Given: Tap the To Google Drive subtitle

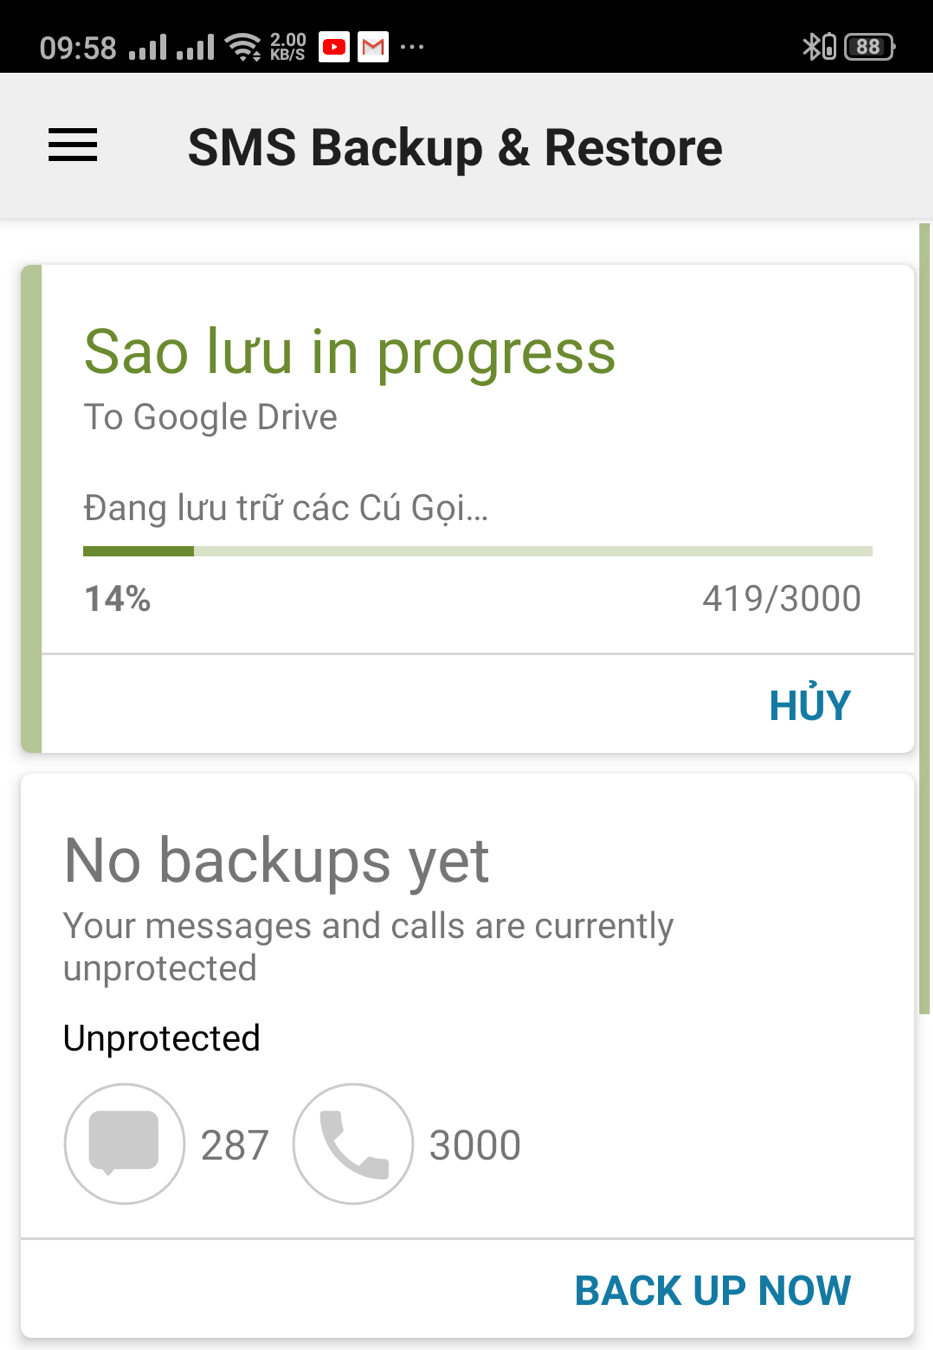Looking at the screenshot, I should [210, 417].
